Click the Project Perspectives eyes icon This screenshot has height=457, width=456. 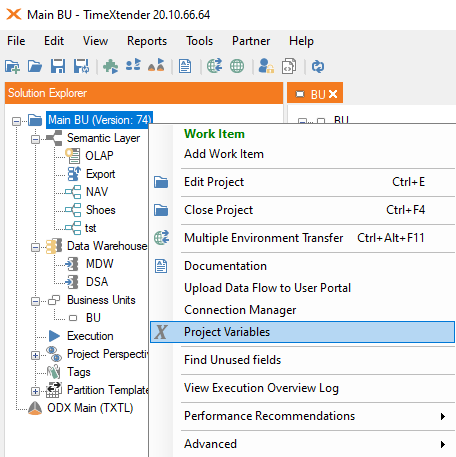[x=54, y=354]
